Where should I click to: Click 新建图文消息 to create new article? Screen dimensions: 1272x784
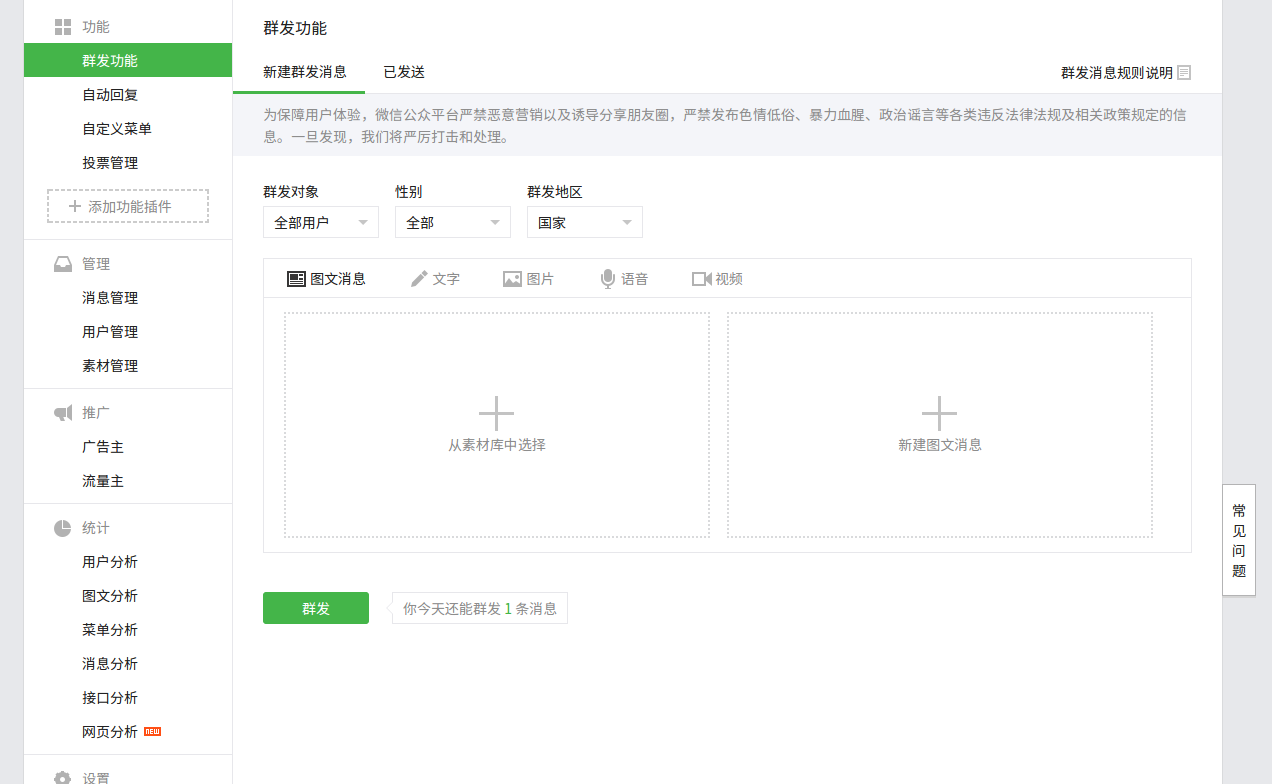coord(939,425)
